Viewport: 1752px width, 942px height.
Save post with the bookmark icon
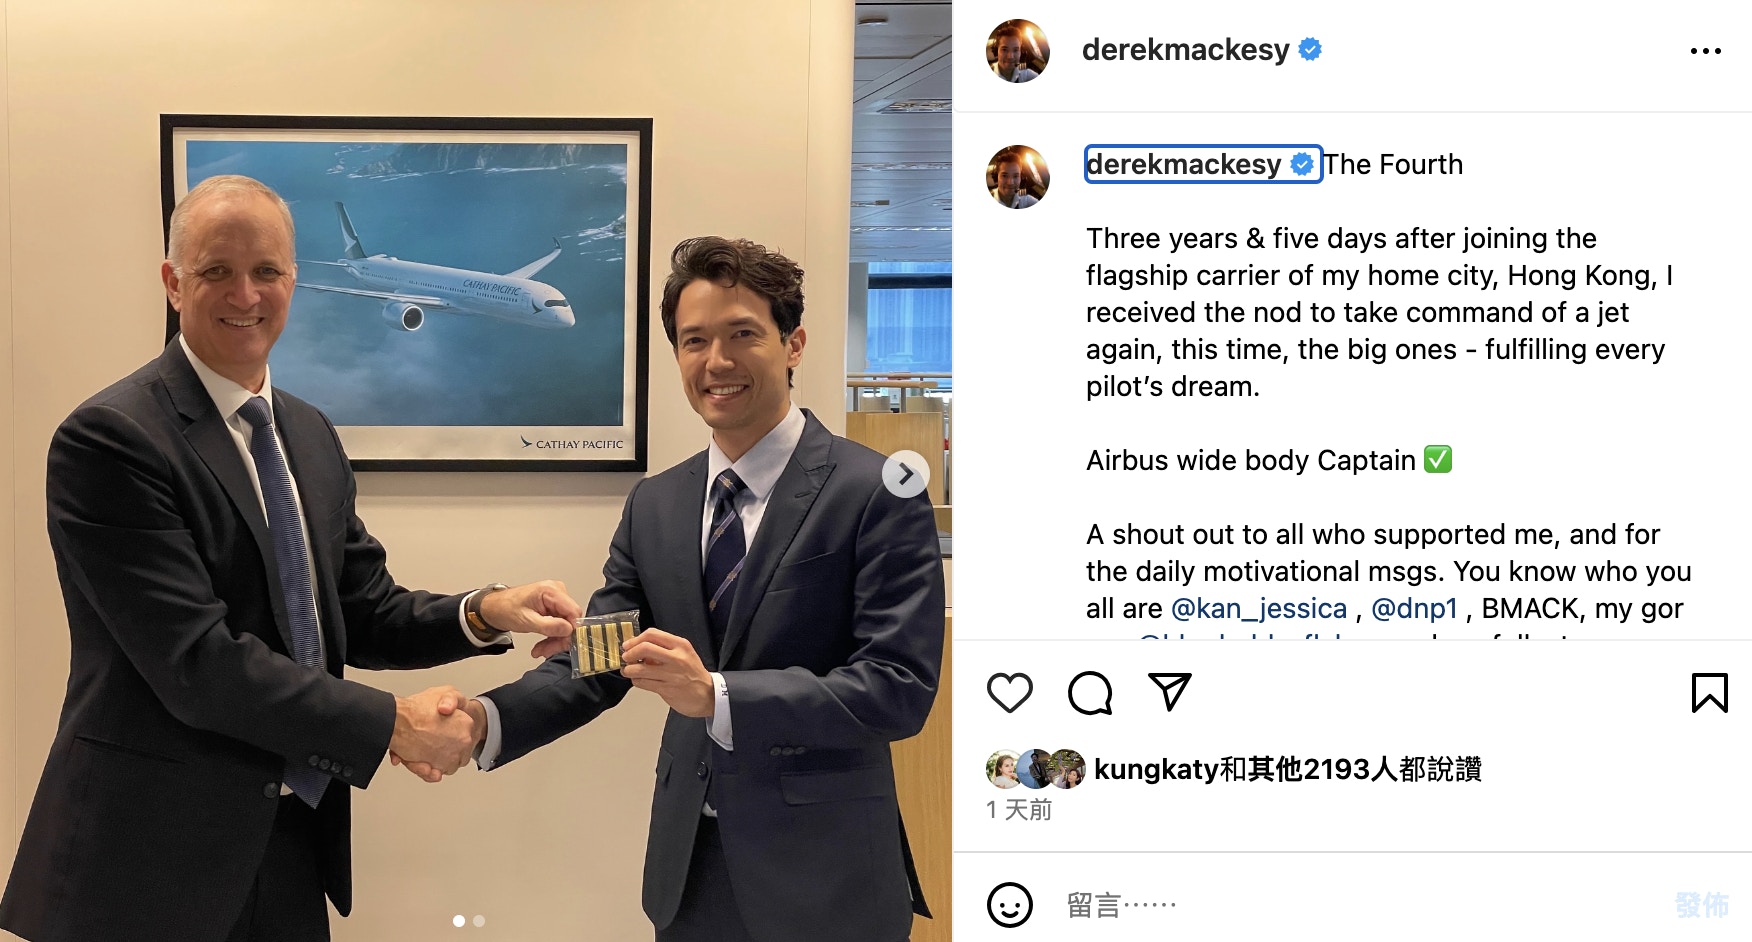[1709, 693]
